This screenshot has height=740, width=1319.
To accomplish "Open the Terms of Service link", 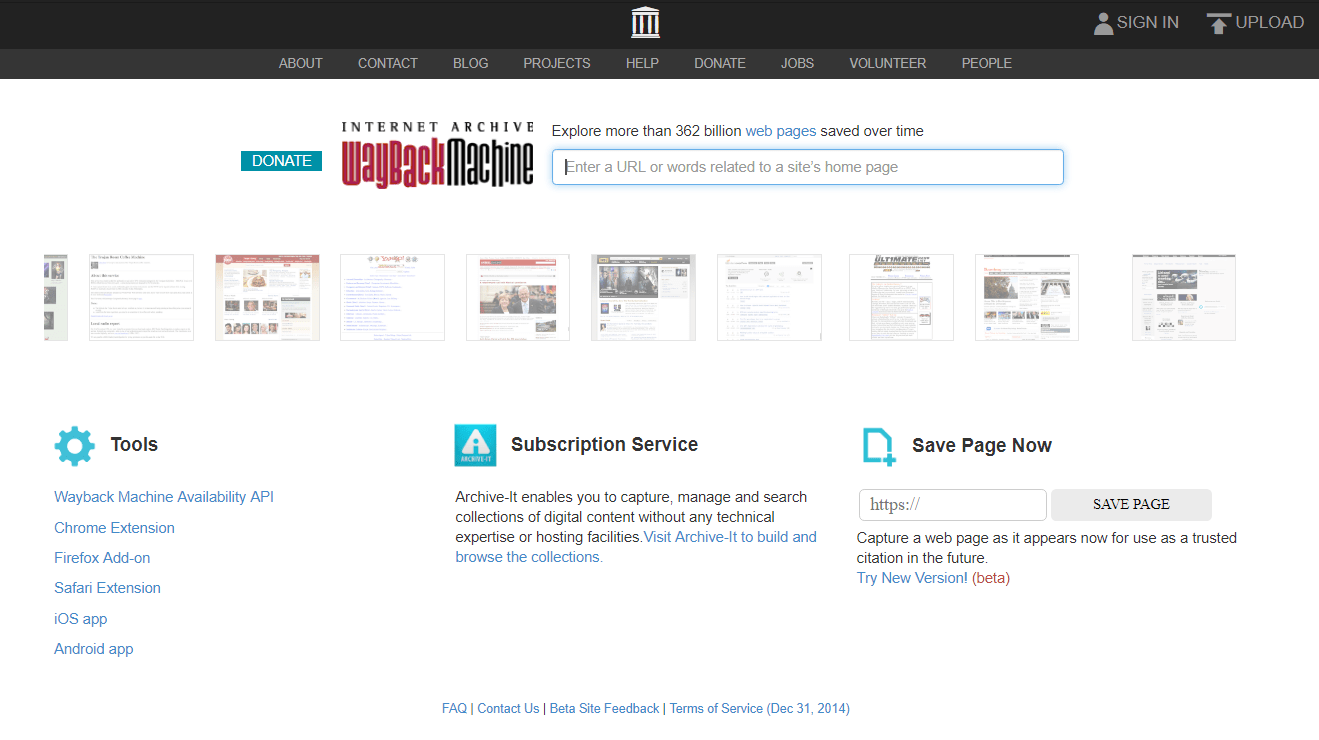I will point(760,708).
